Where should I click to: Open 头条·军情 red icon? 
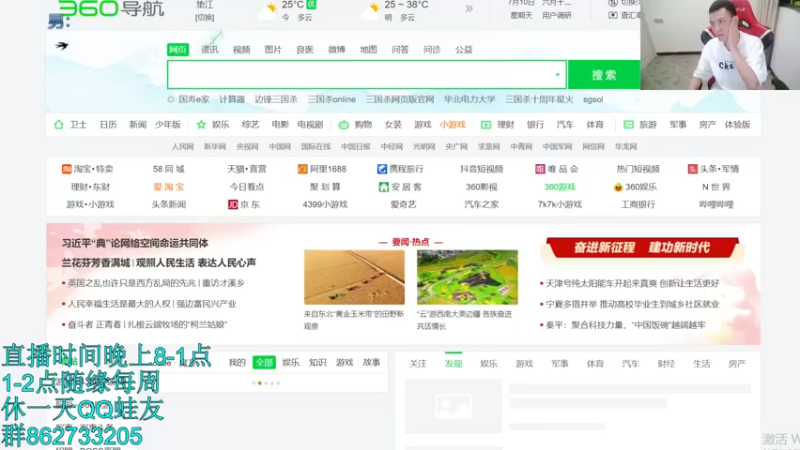tap(692, 169)
